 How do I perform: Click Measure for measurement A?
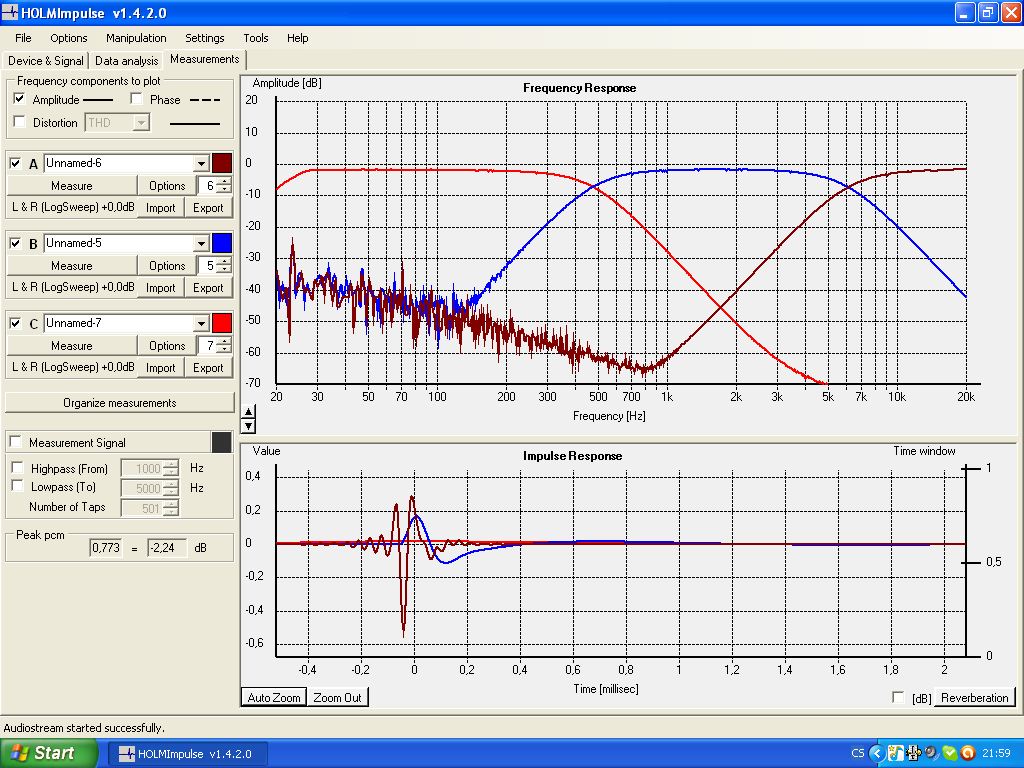tap(72, 186)
